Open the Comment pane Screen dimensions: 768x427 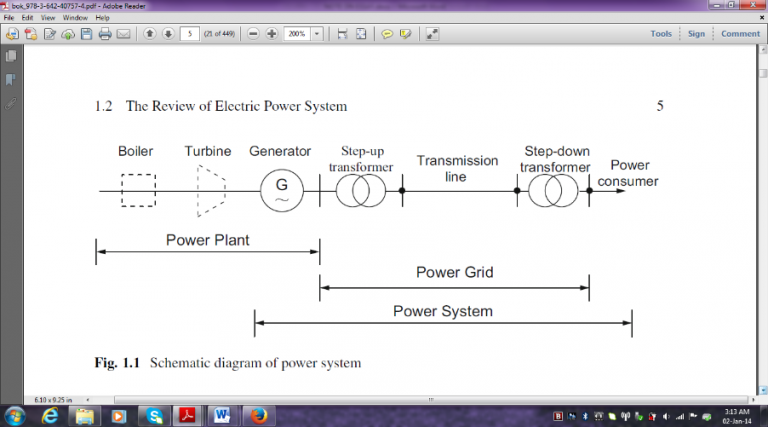coord(740,34)
